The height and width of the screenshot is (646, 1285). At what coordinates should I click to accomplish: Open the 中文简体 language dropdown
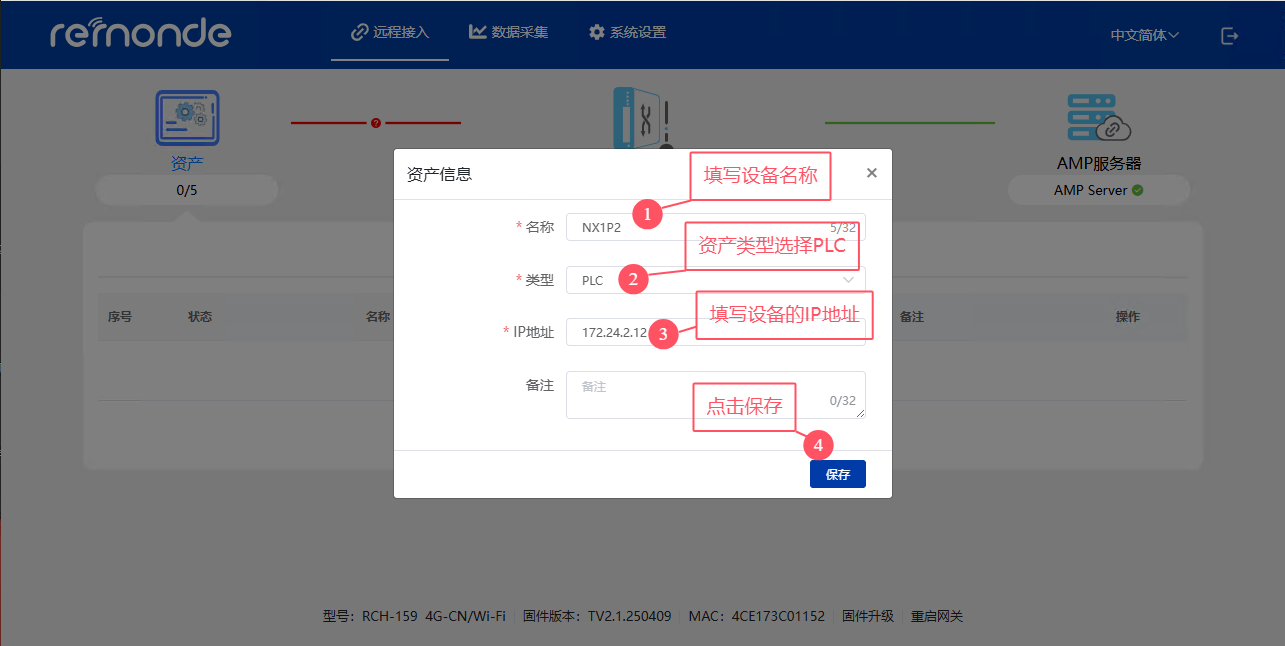(x=1145, y=35)
